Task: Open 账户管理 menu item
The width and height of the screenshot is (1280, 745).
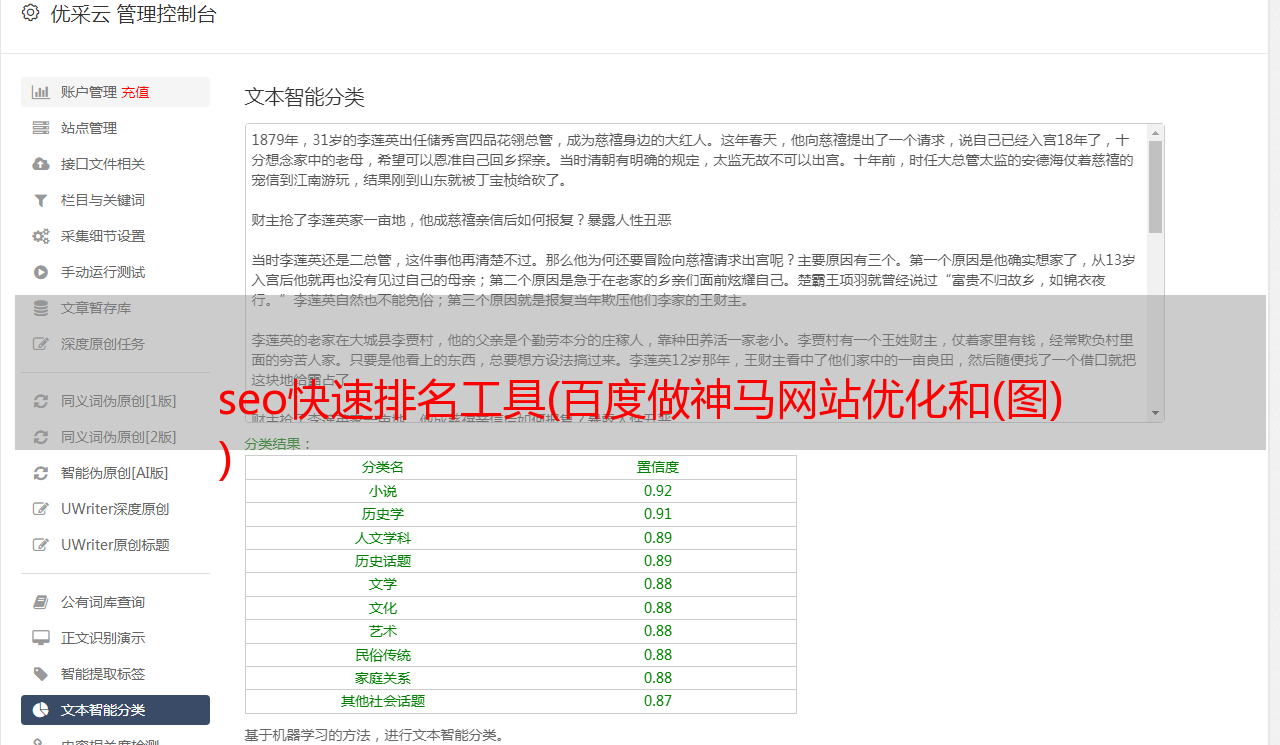Action: coord(115,92)
